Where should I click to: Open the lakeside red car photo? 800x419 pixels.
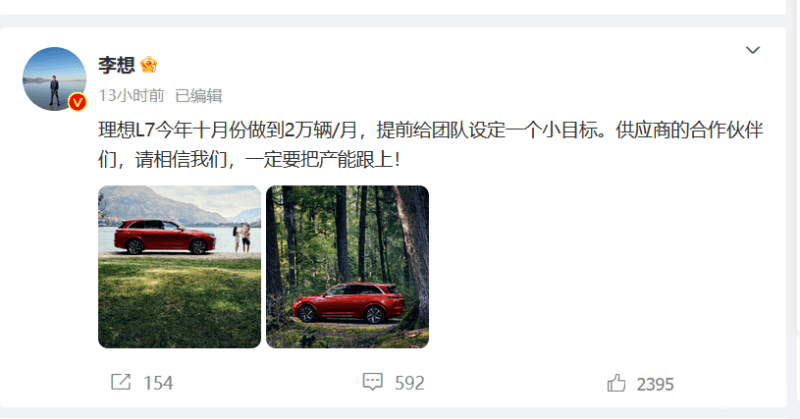tap(179, 267)
